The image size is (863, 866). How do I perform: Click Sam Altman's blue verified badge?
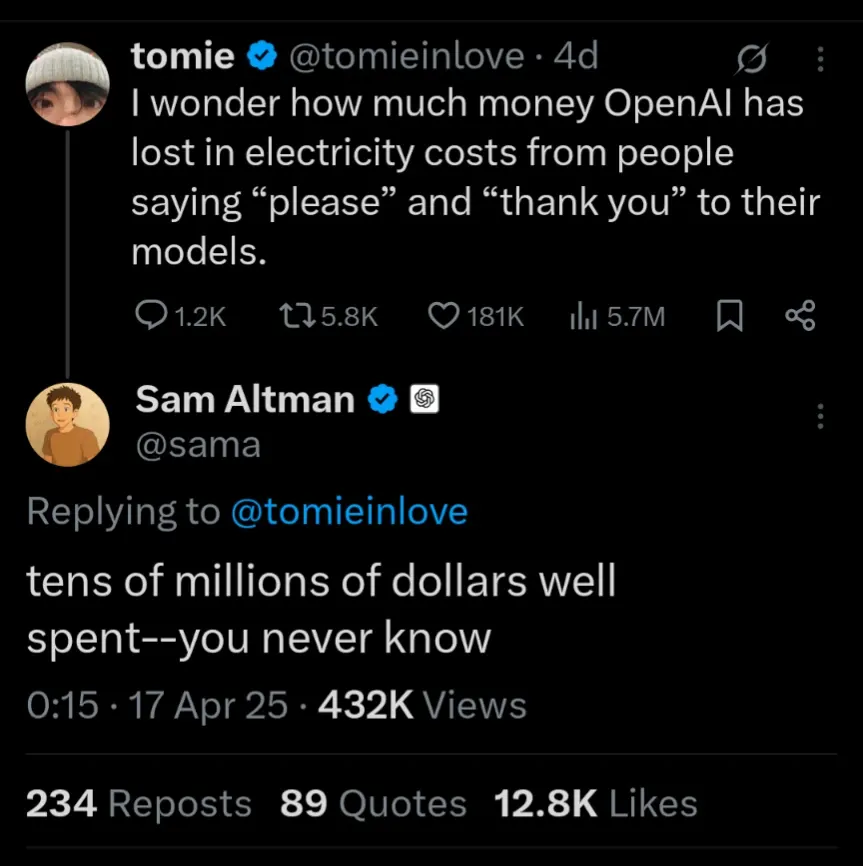pyautogui.click(x=383, y=400)
